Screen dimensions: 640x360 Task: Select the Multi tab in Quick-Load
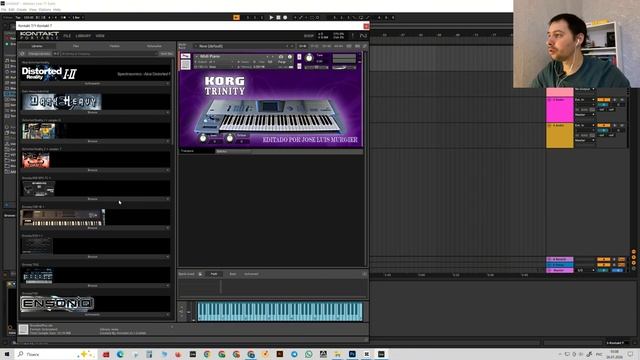[x=214, y=274]
